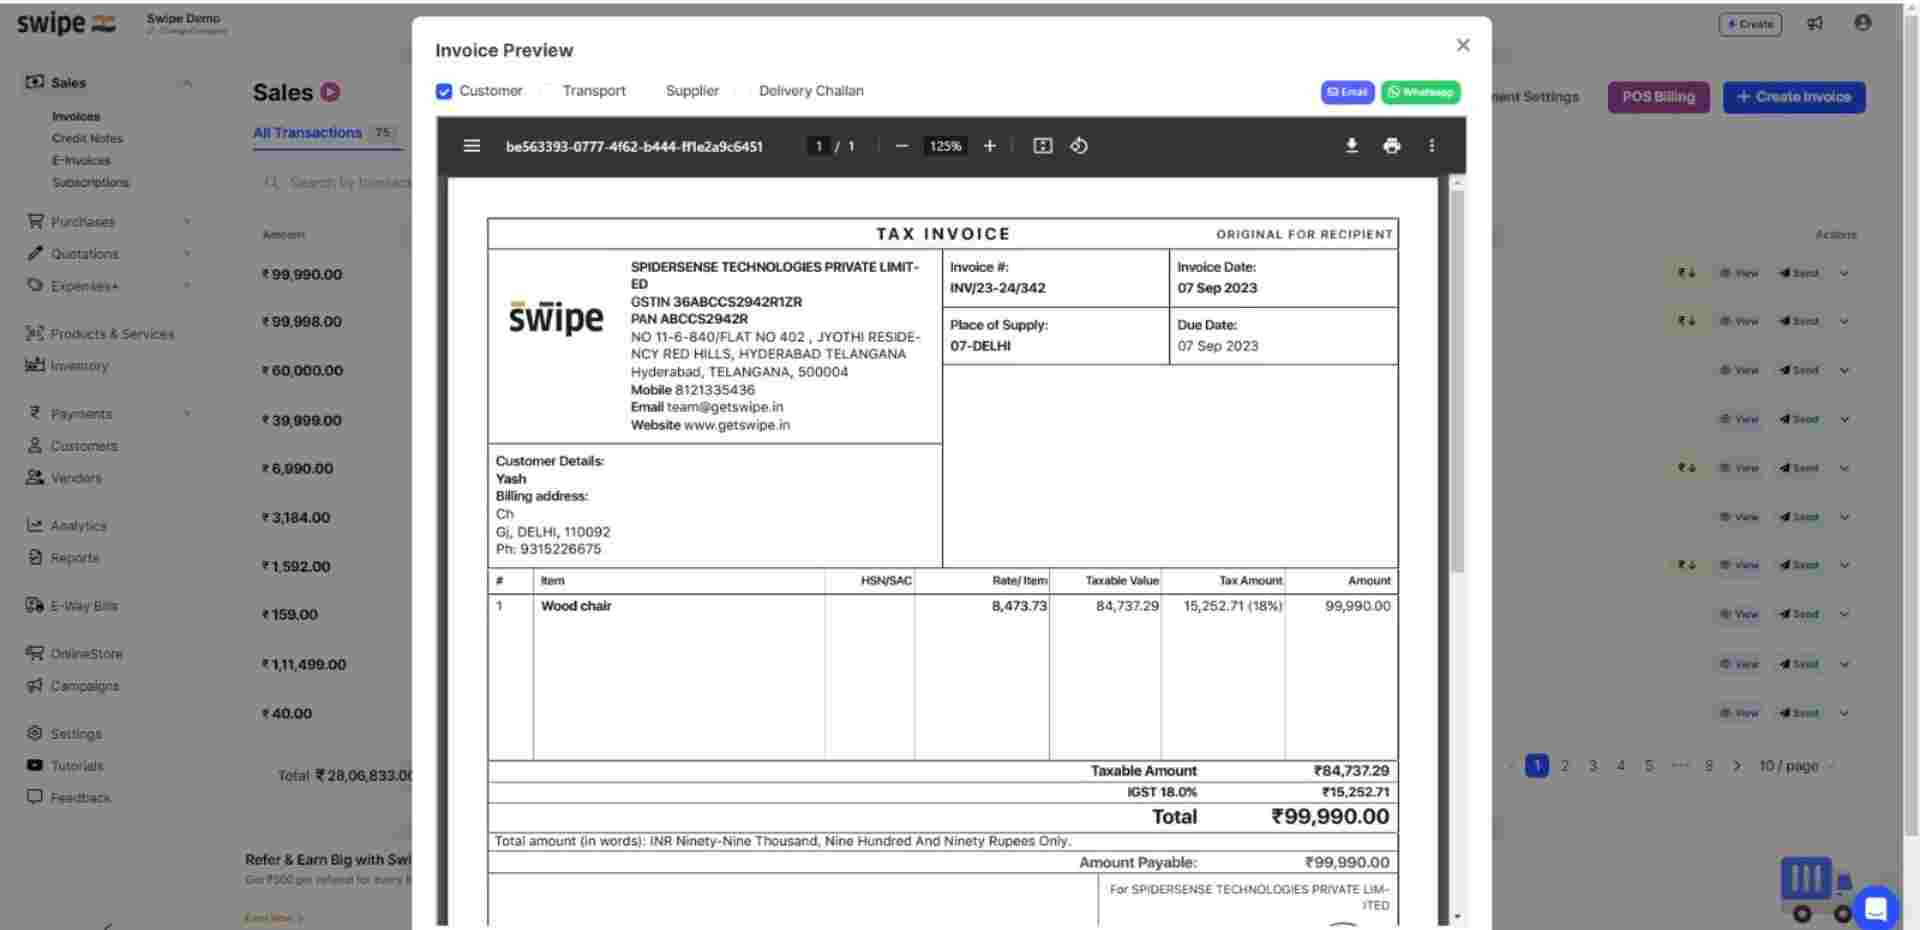Download the invoice PDF
The image size is (1920, 930).
1351,146
